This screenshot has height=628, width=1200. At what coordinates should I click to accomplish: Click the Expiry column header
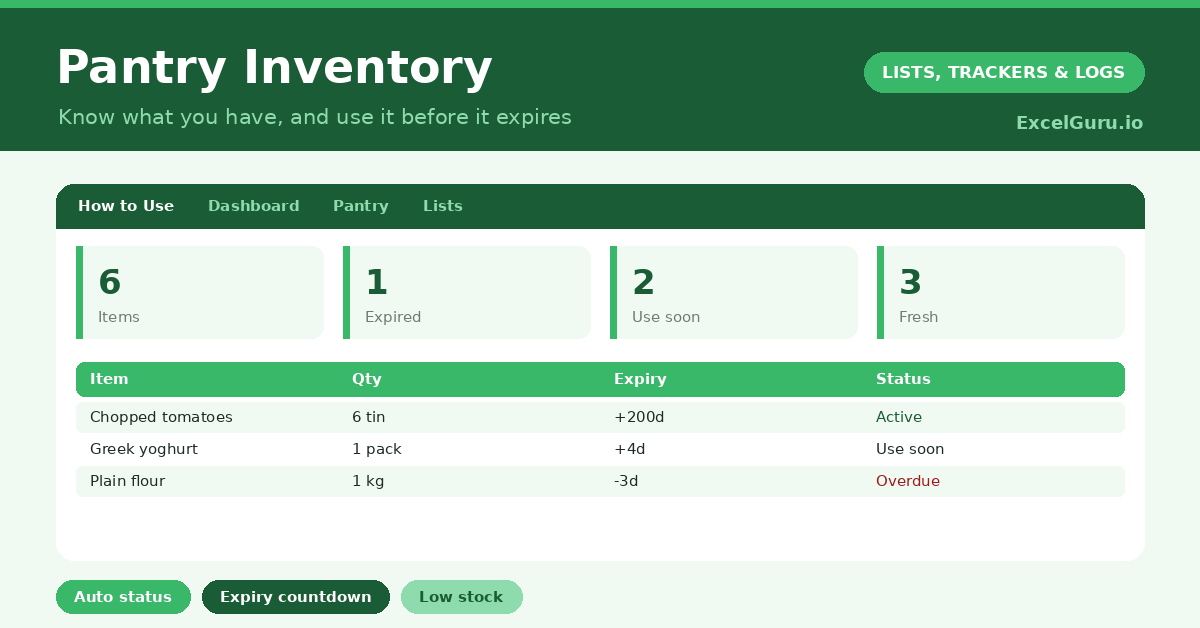tap(640, 379)
